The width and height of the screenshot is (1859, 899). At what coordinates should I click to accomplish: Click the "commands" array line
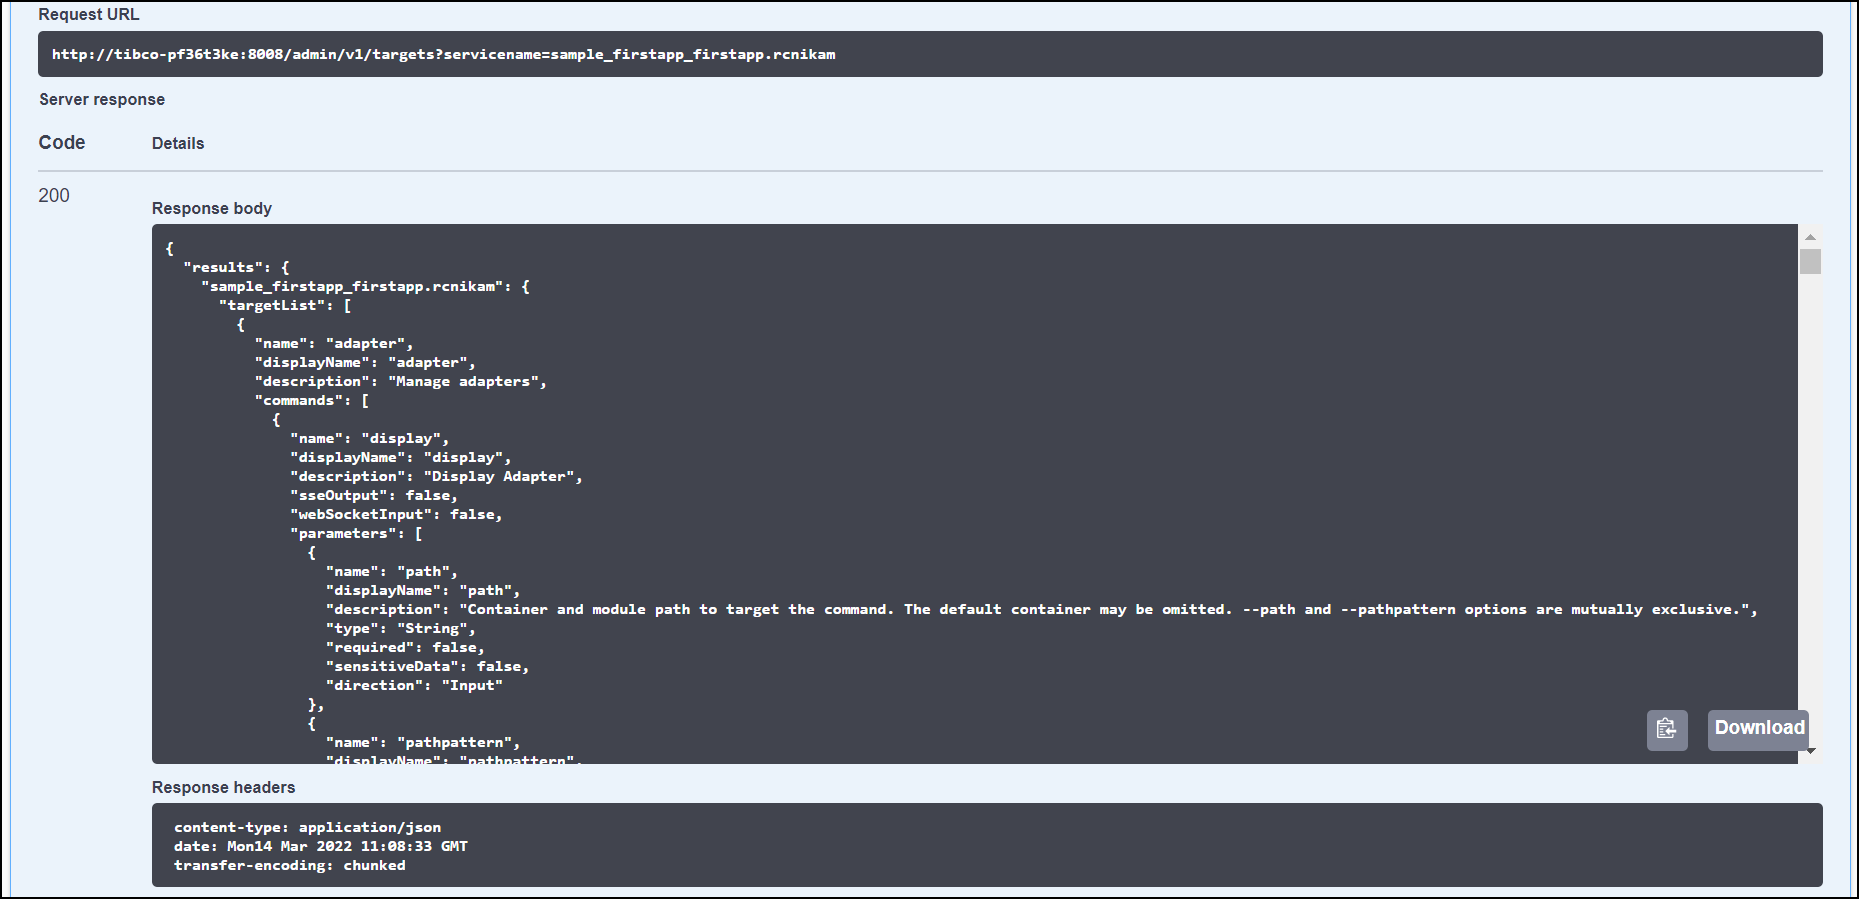[x=311, y=401]
